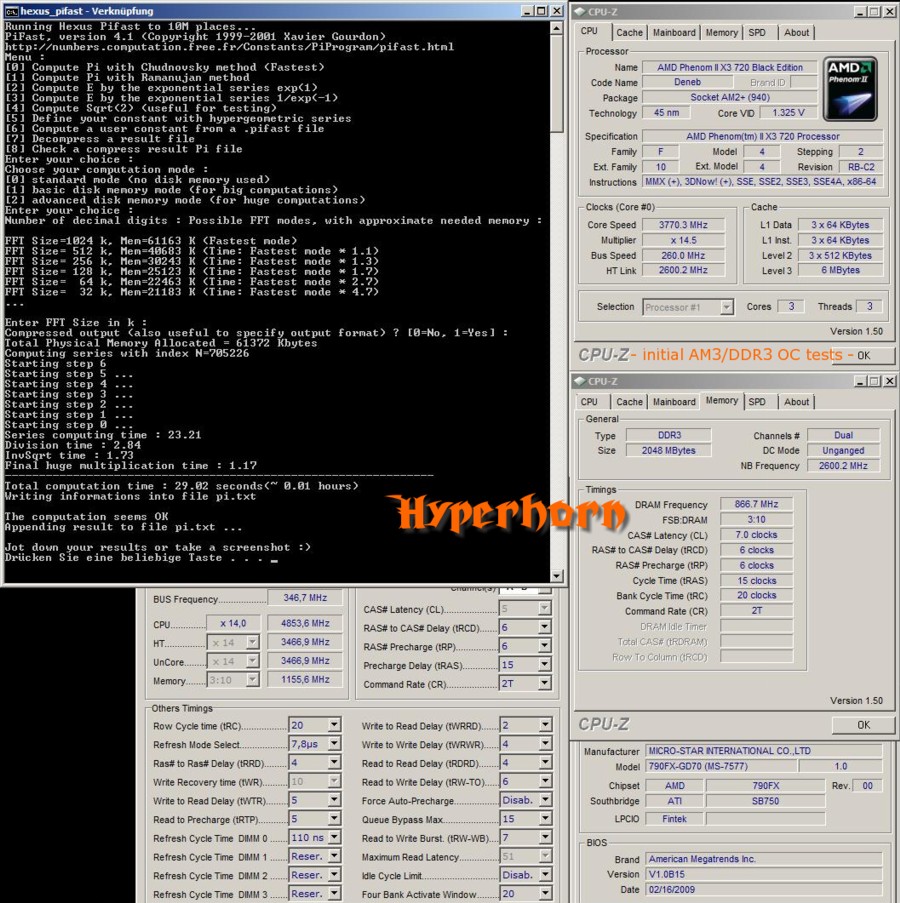Click the BIOS version V1.0B15 value
900x903 pixels.
pos(764,874)
